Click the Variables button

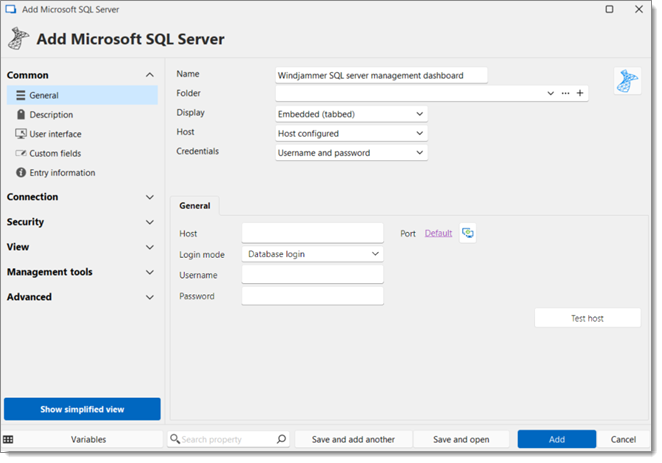(x=88, y=439)
